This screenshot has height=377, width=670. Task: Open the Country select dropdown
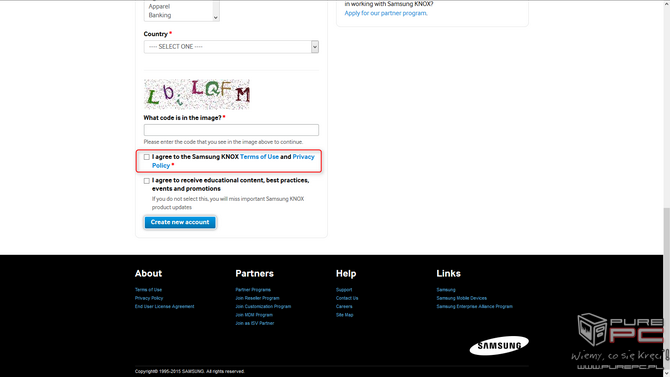point(231,47)
